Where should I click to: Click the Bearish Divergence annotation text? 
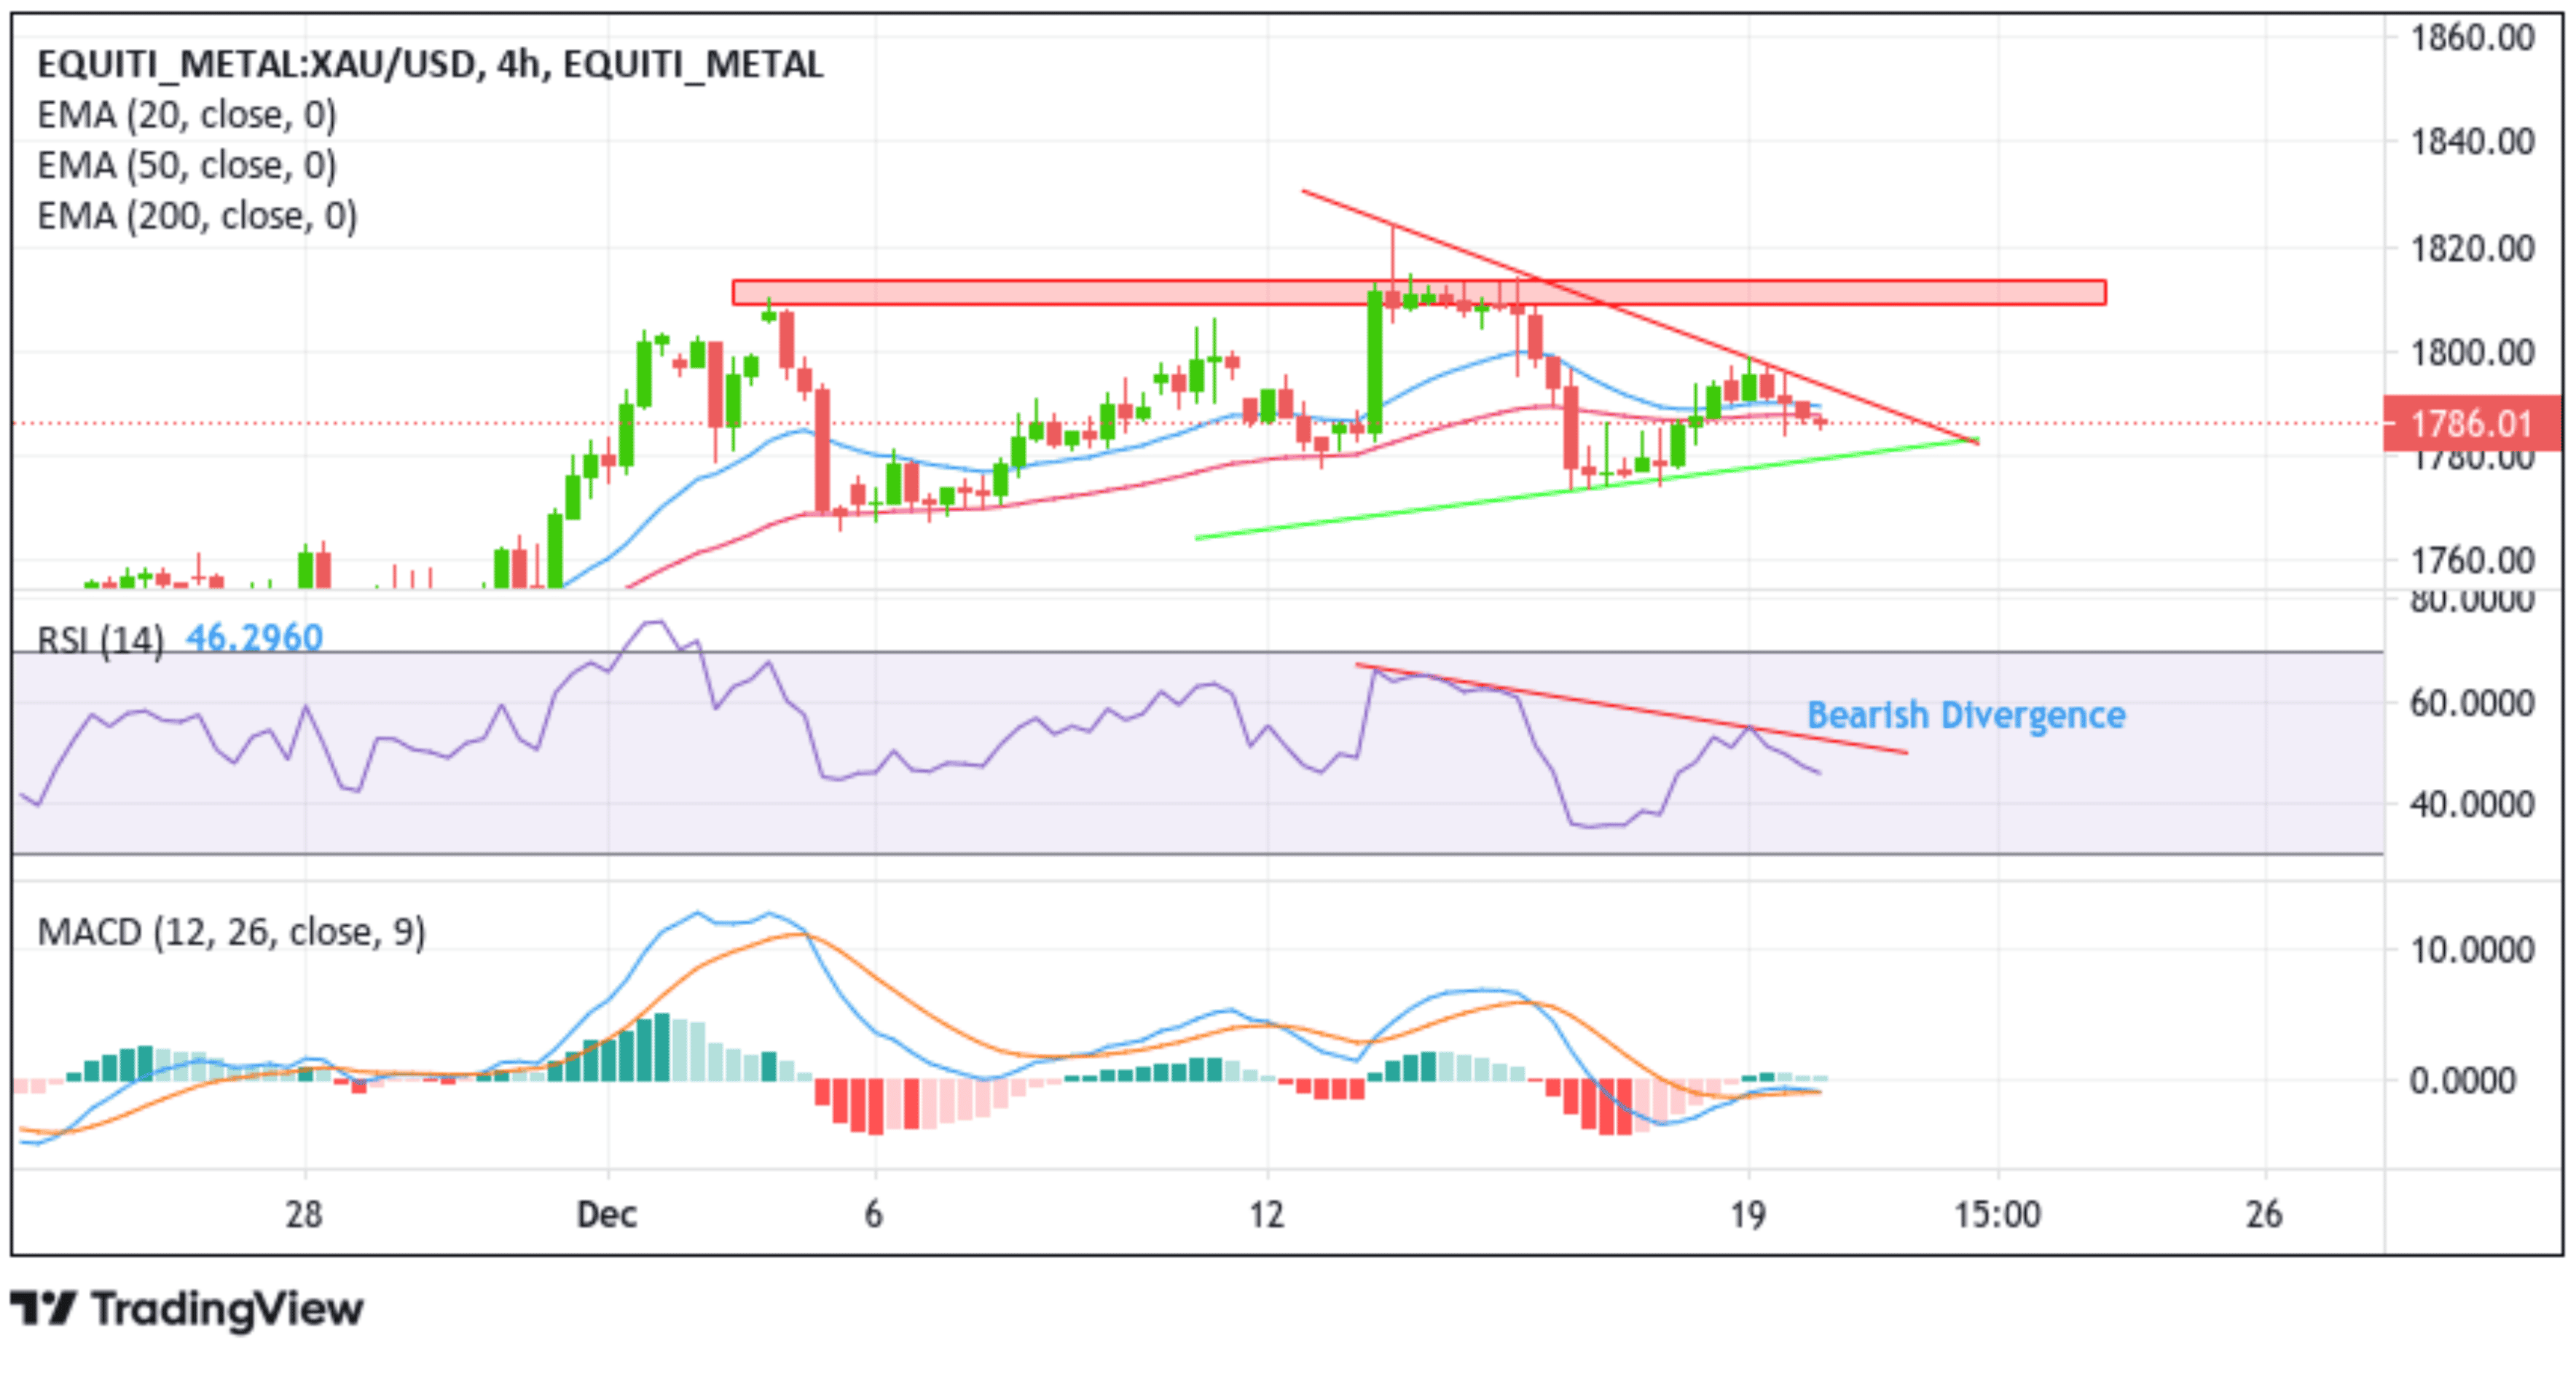click(1966, 715)
